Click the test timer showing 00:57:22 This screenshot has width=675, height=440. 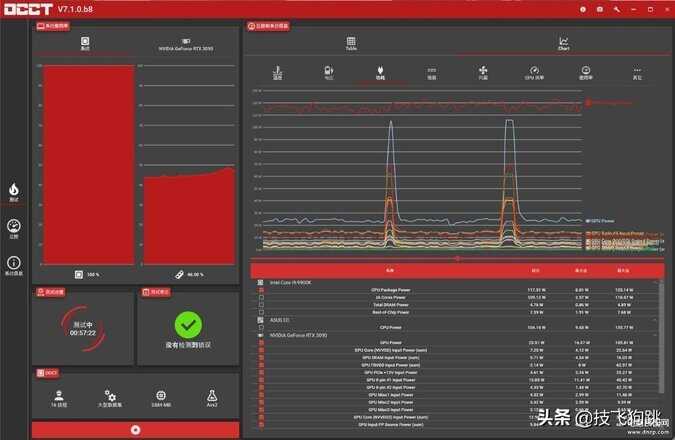point(83,329)
